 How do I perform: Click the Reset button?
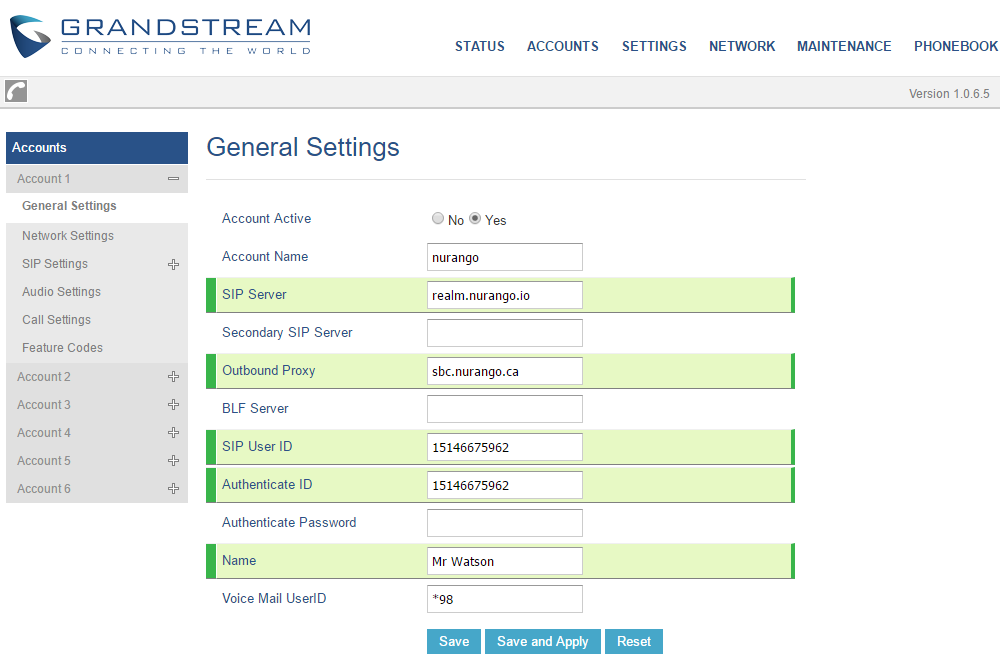tap(634, 641)
